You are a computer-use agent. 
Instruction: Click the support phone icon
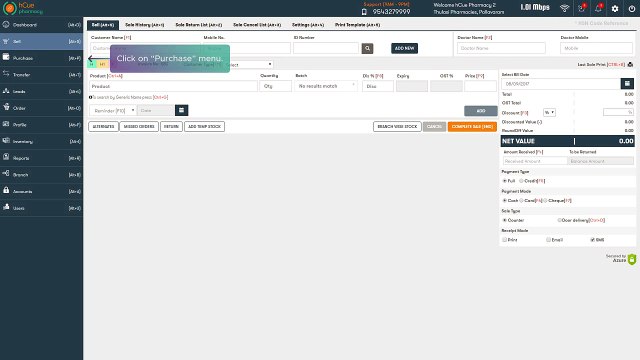[364, 12]
